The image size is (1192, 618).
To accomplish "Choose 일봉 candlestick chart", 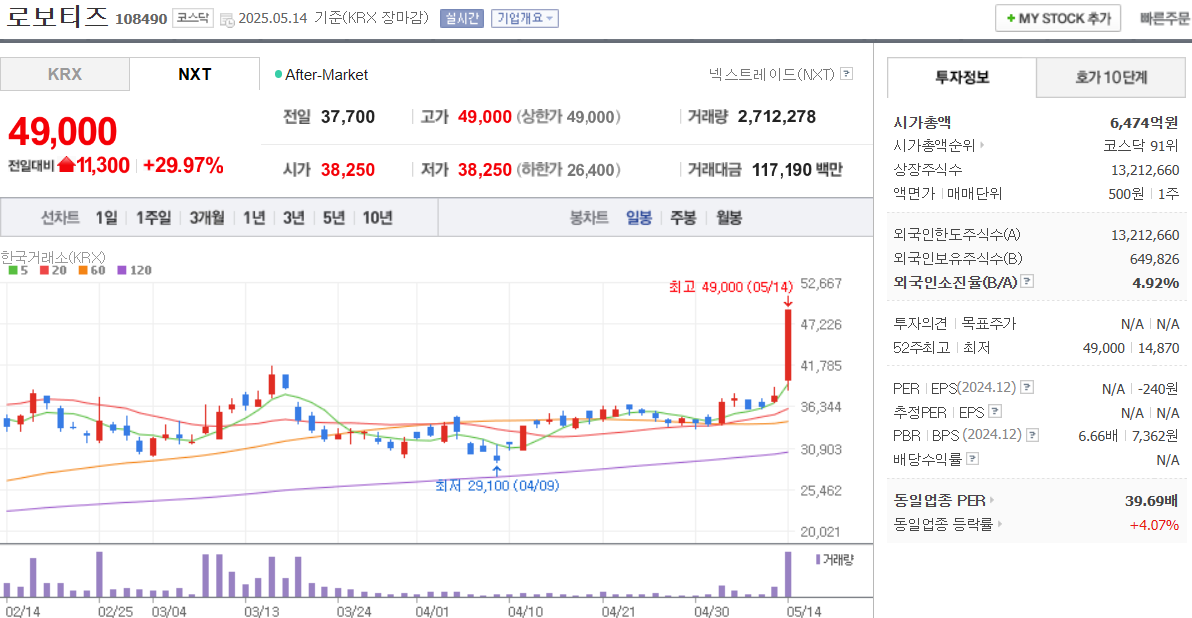I will pos(639,218).
